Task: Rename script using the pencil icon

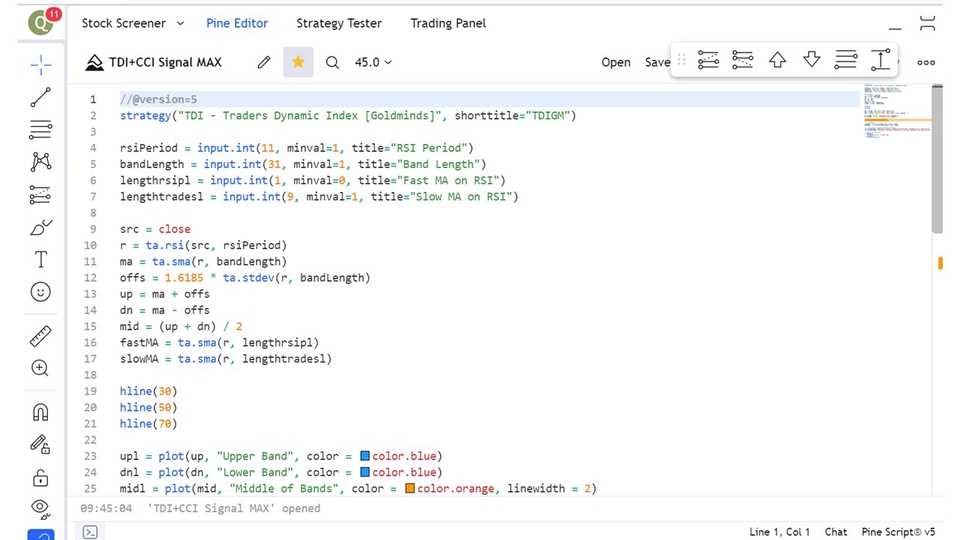Action: [x=264, y=62]
